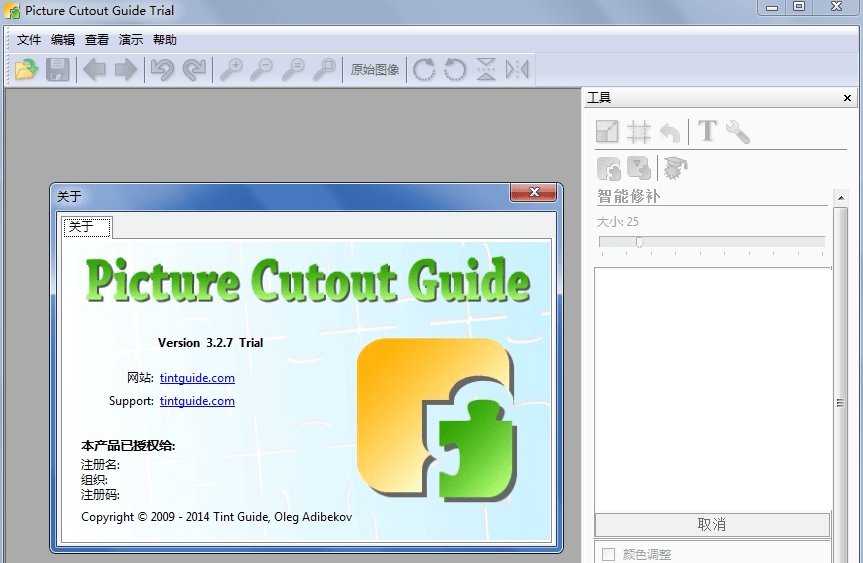This screenshot has width=863, height=563.
Task: Select the 关于 tab in dialog
Action: tap(88, 227)
